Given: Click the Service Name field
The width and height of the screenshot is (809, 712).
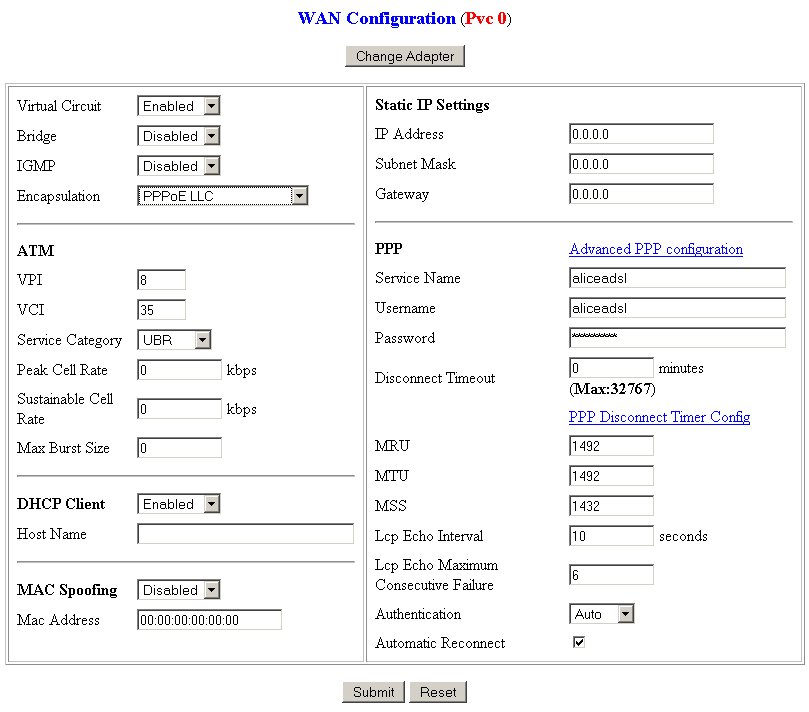Looking at the screenshot, I should [x=677, y=278].
